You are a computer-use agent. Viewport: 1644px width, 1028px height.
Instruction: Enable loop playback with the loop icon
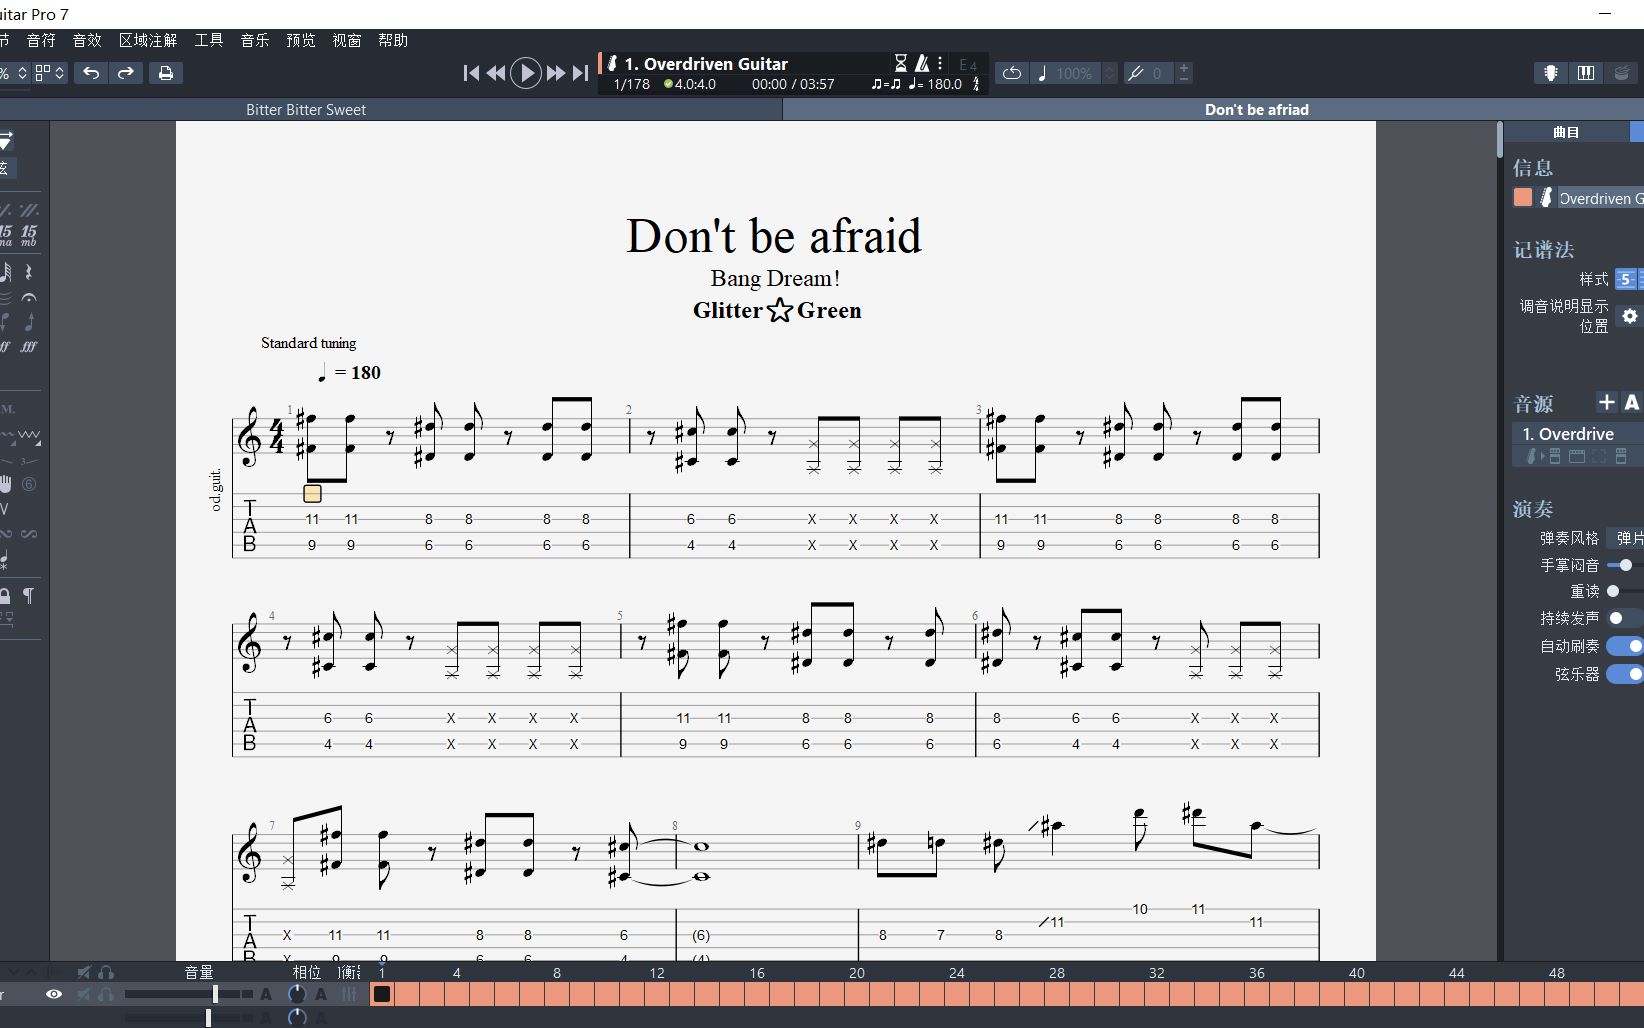[1011, 73]
